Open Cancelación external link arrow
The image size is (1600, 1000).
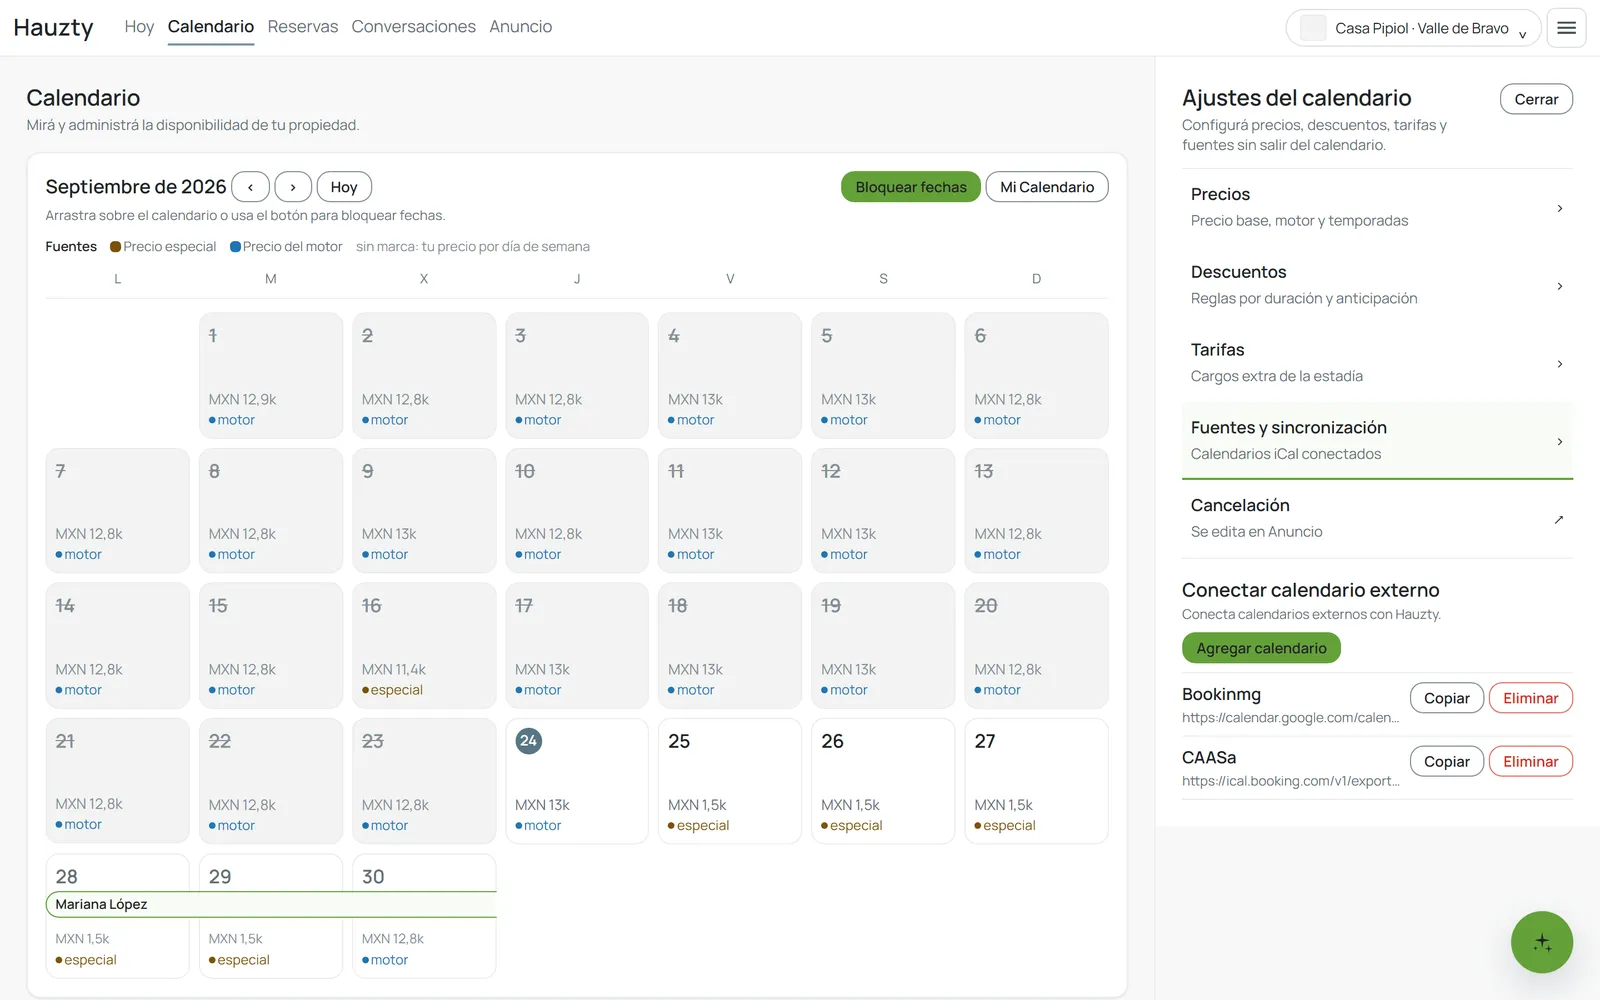click(x=1559, y=519)
